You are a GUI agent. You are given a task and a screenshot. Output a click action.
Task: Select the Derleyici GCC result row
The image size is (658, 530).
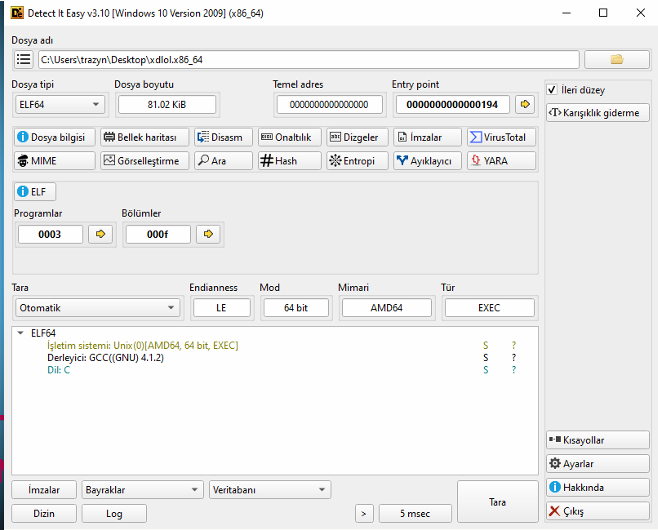point(105,357)
